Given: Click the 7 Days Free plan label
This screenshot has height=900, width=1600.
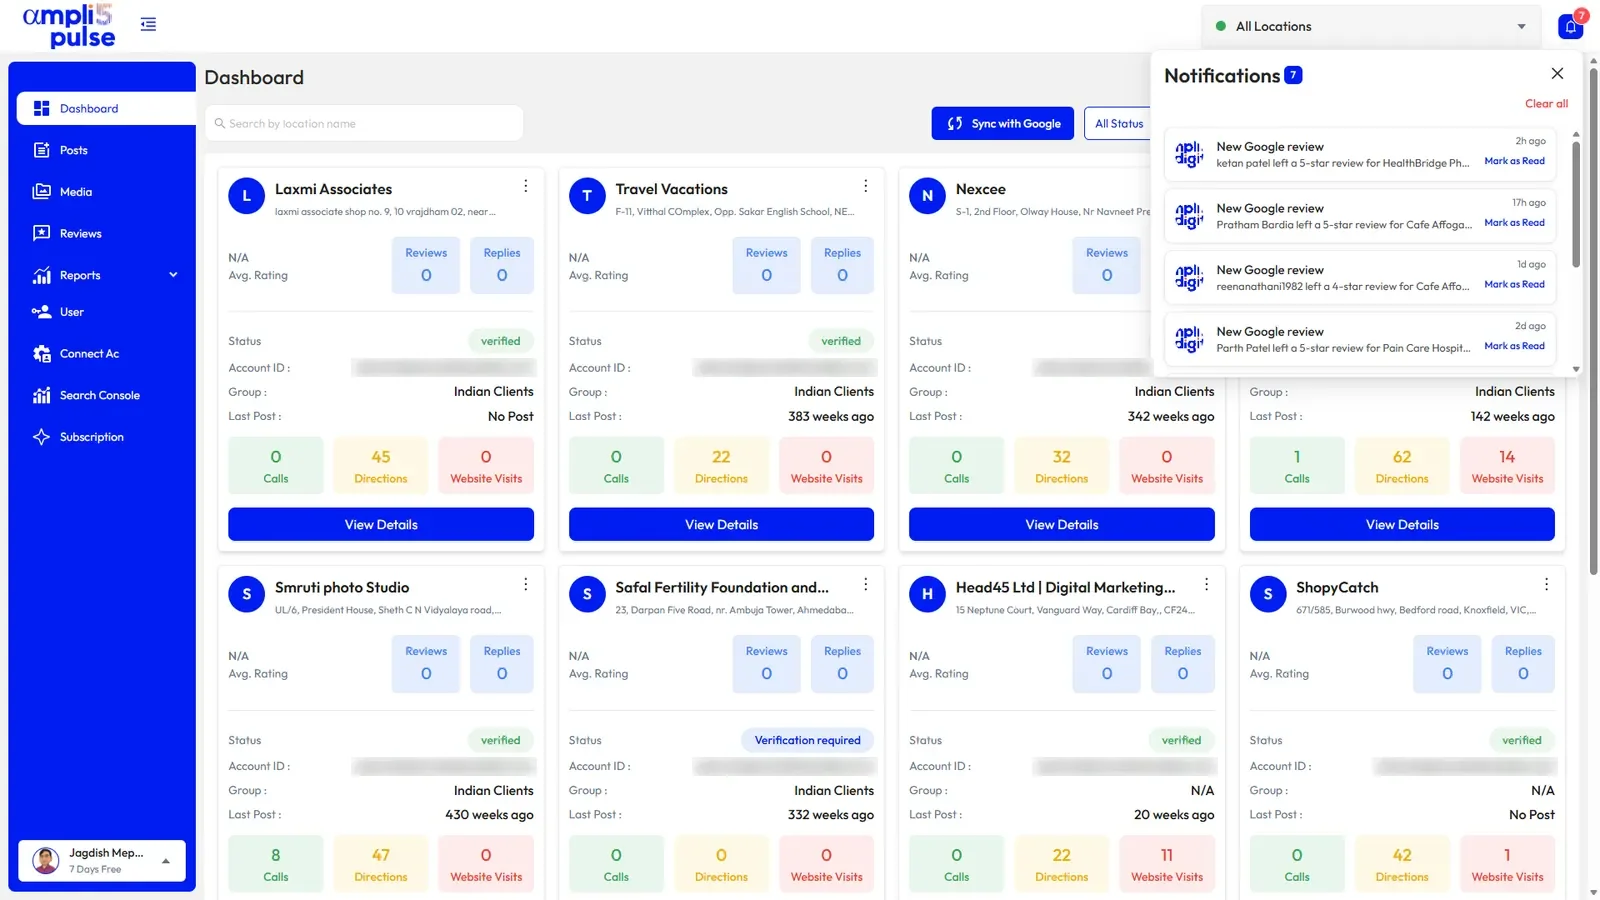Looking at the screenshot, I should [x=95, y=869].
